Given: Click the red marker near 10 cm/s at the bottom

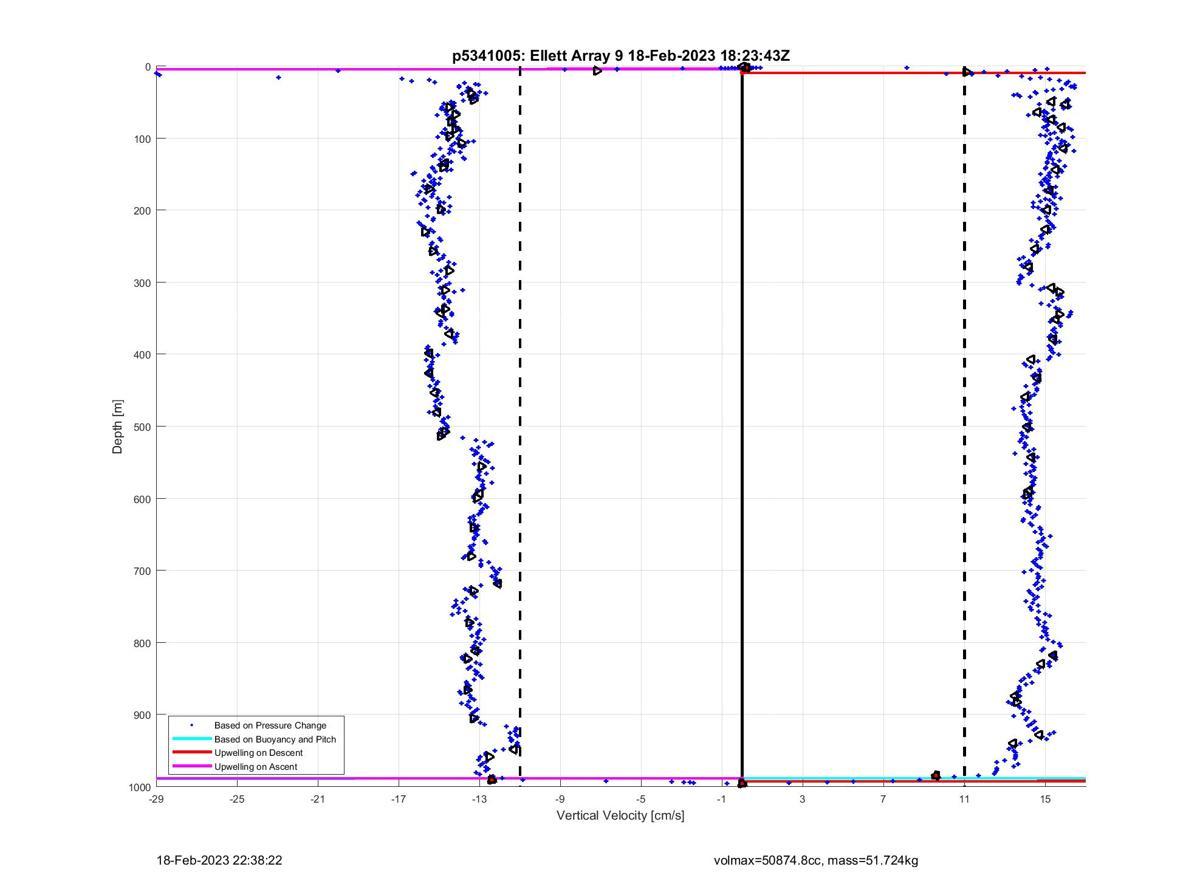Looking at the screenshot, I should click(936, 776).
